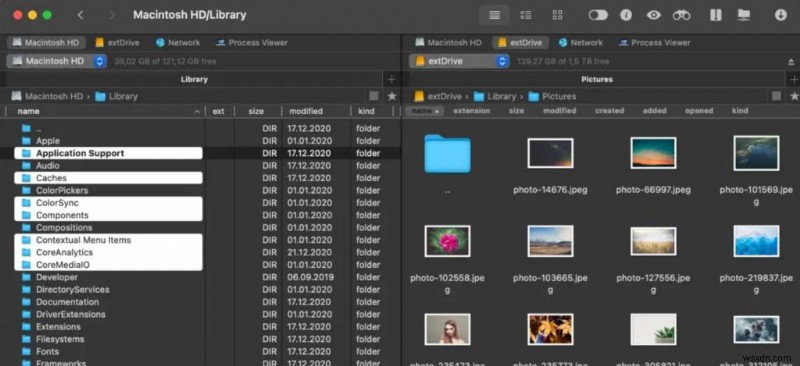The width and height of the screenshot is (800, 366).
Task: Toggle the hidden files switch in toolbar
Action: coord(598,15)
